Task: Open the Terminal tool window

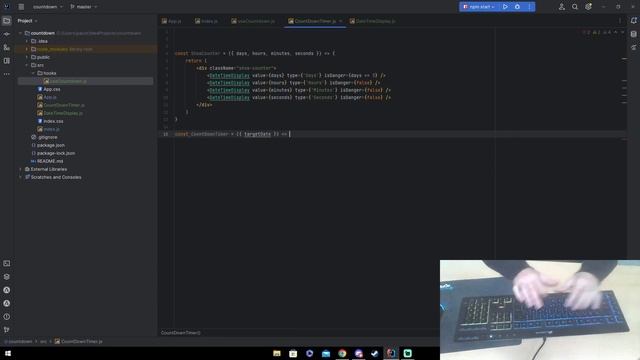Action: pos(7,264)
